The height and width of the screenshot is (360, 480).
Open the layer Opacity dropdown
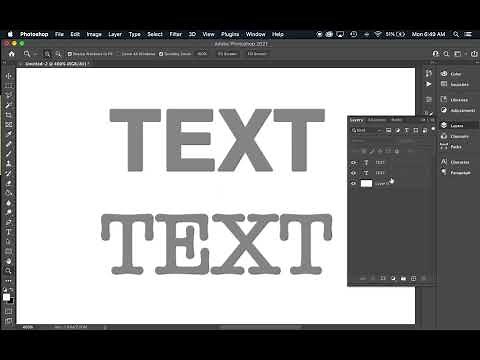coord(416,141)
